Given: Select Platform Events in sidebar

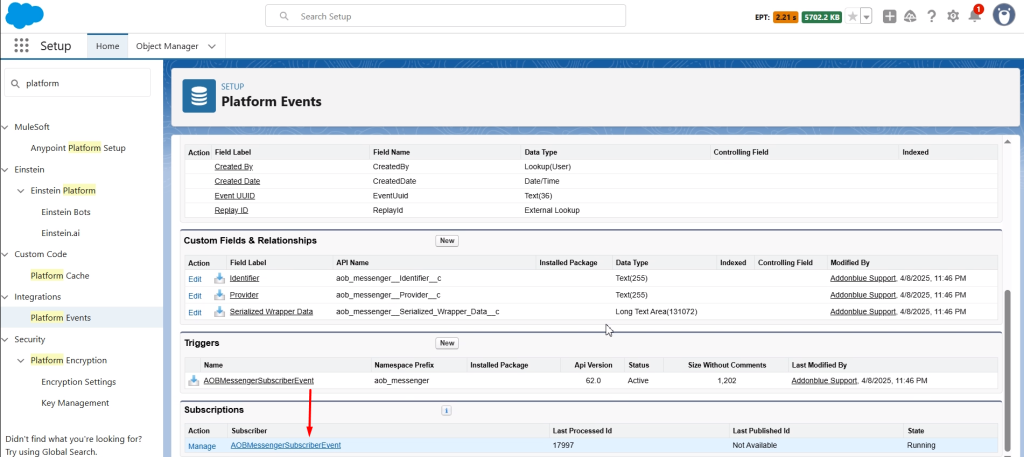Looking at the screenshot, I should pos(61,318).
